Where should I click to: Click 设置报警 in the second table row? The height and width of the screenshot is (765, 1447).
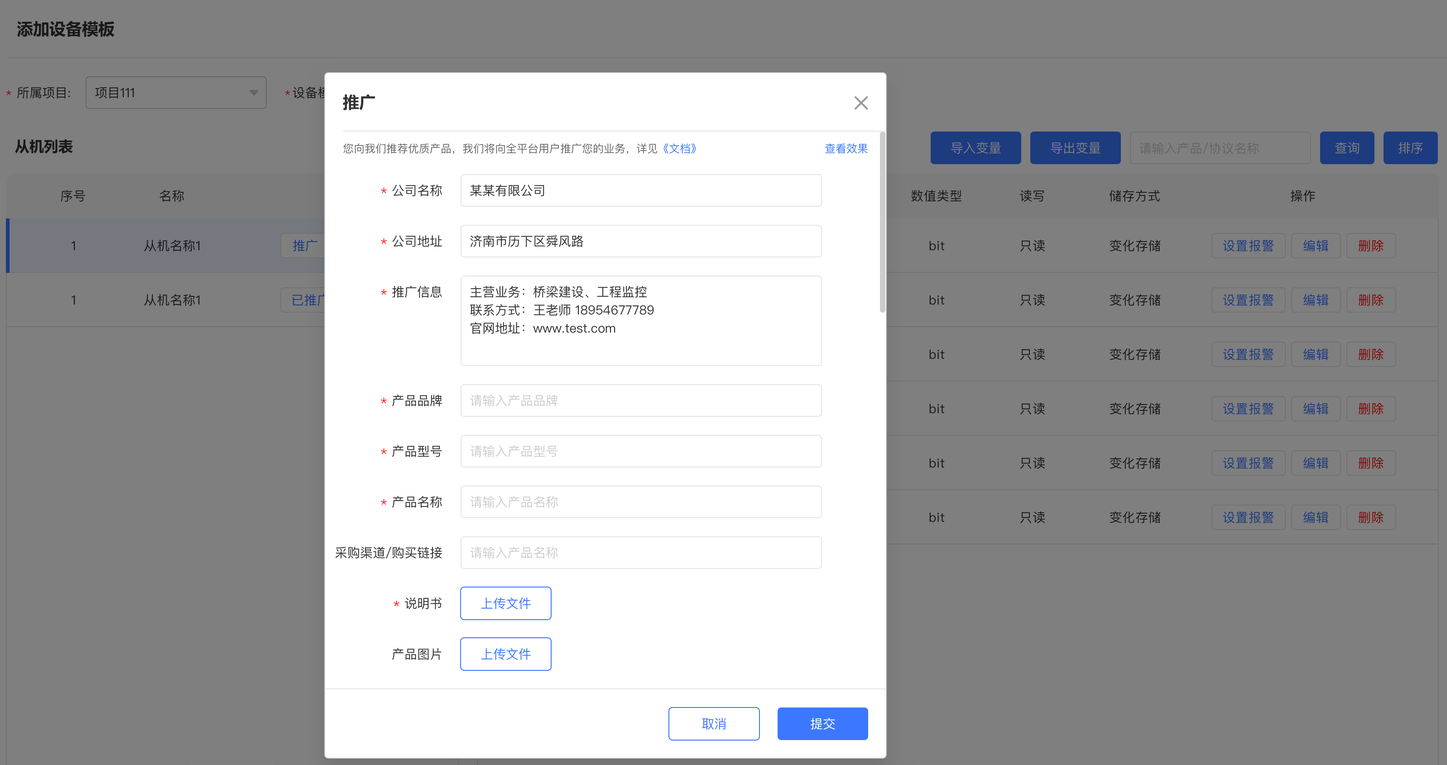tap(1248, 300)
